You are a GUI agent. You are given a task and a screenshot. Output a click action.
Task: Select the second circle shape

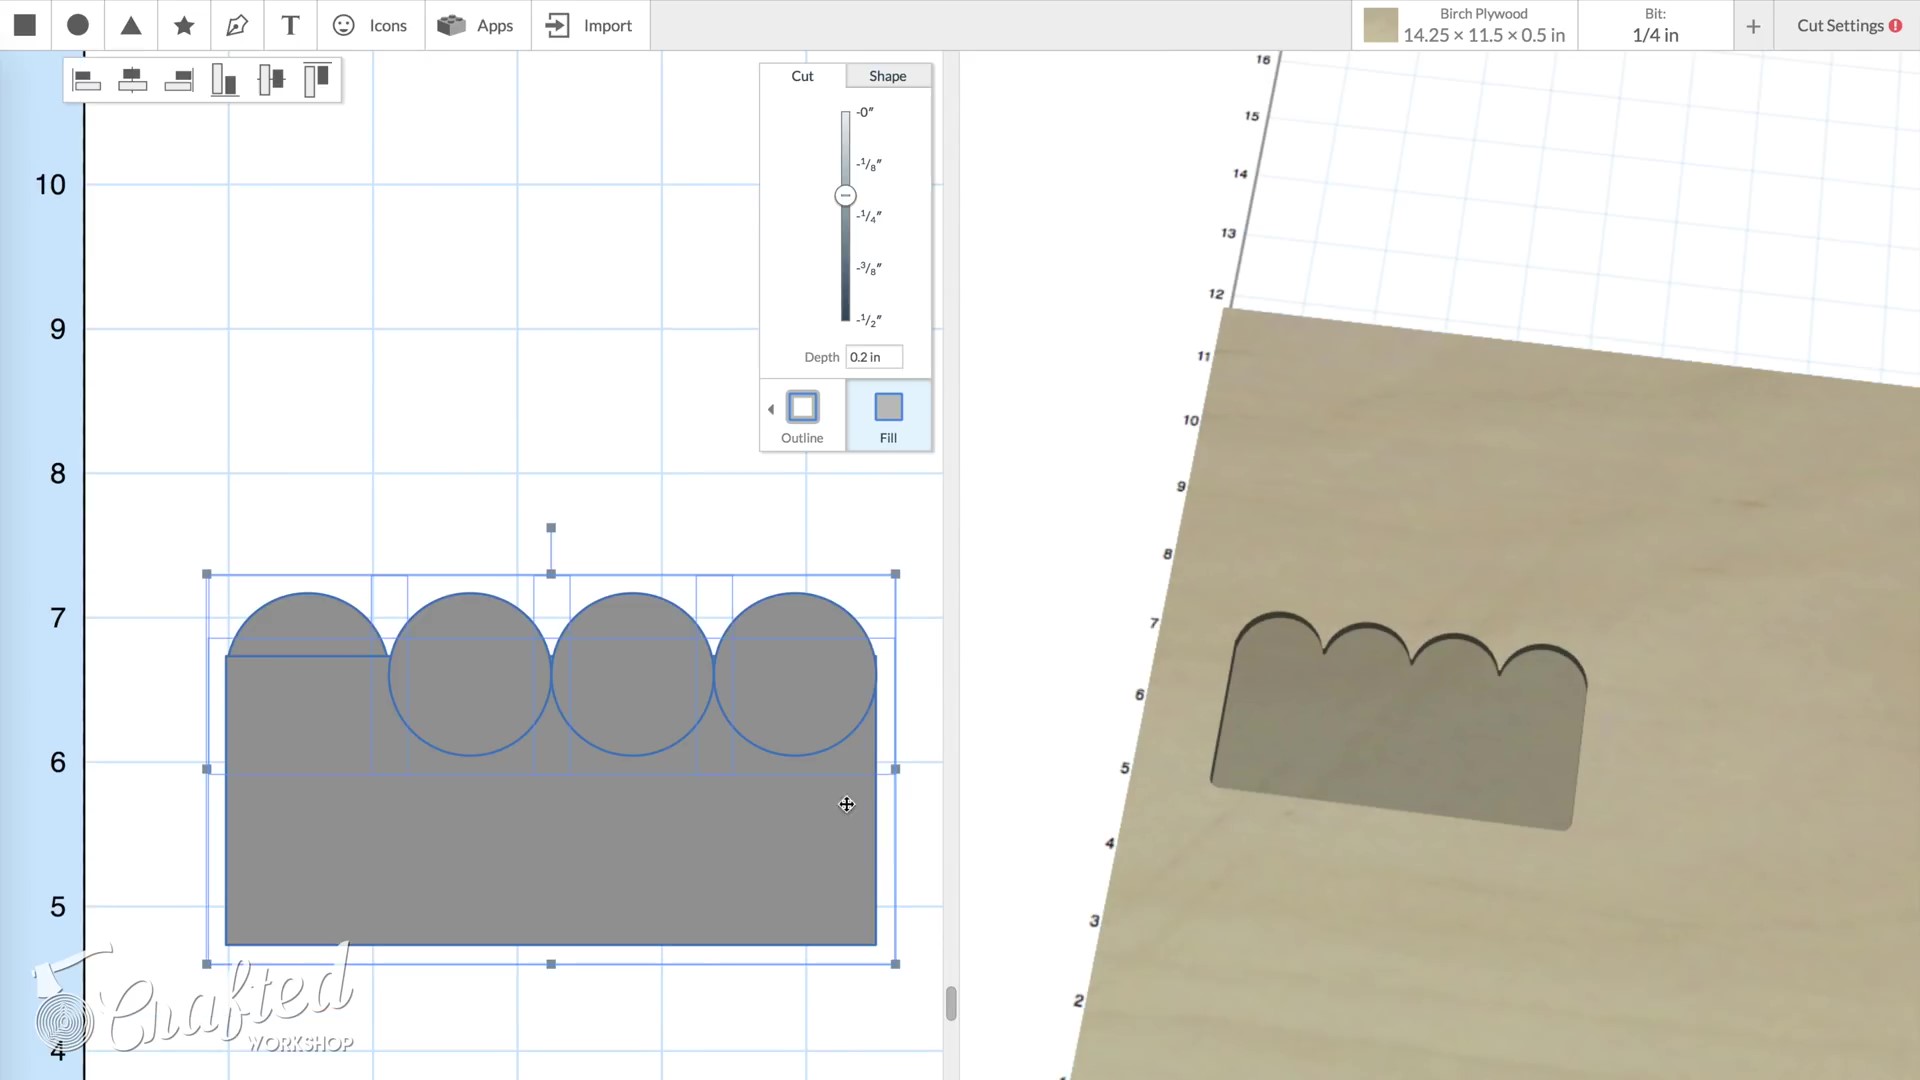470,674
